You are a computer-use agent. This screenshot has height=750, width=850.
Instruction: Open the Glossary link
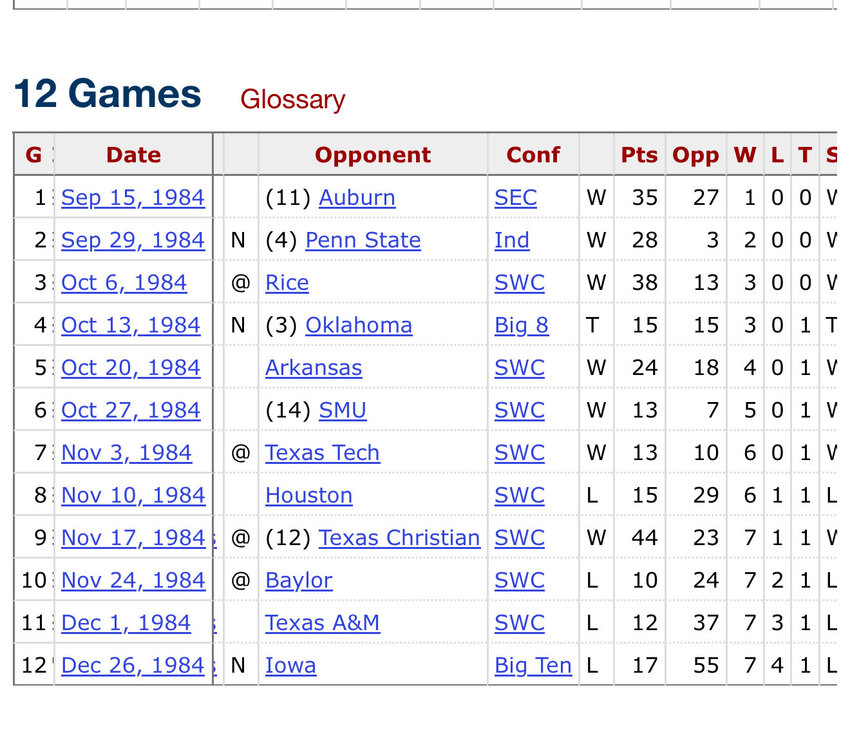pos(292,100)
